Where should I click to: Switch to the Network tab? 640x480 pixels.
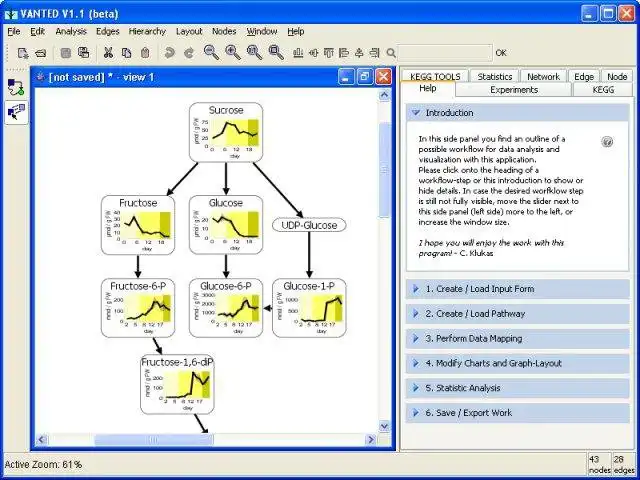pyautogui.click(x=543, y=76)
